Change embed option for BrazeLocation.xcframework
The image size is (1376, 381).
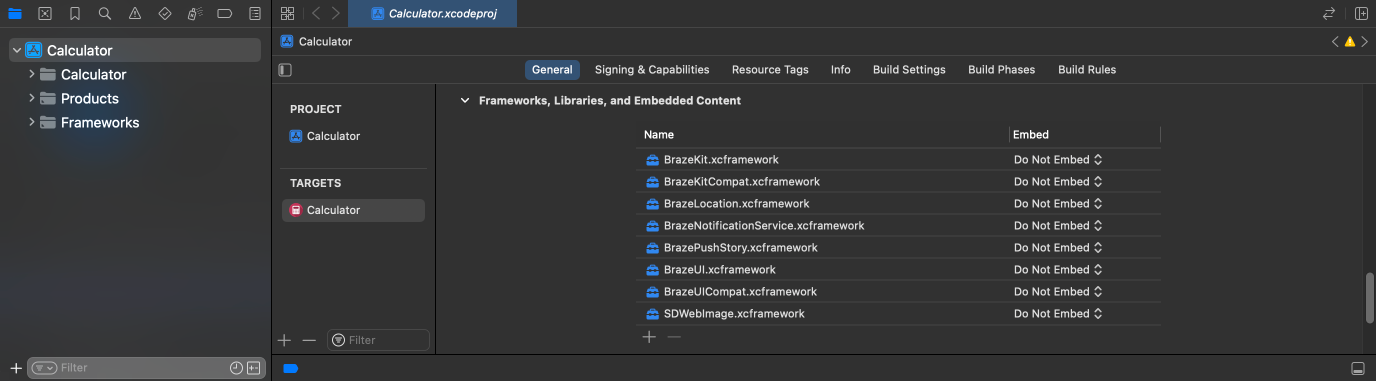[x=1058, y=204]
